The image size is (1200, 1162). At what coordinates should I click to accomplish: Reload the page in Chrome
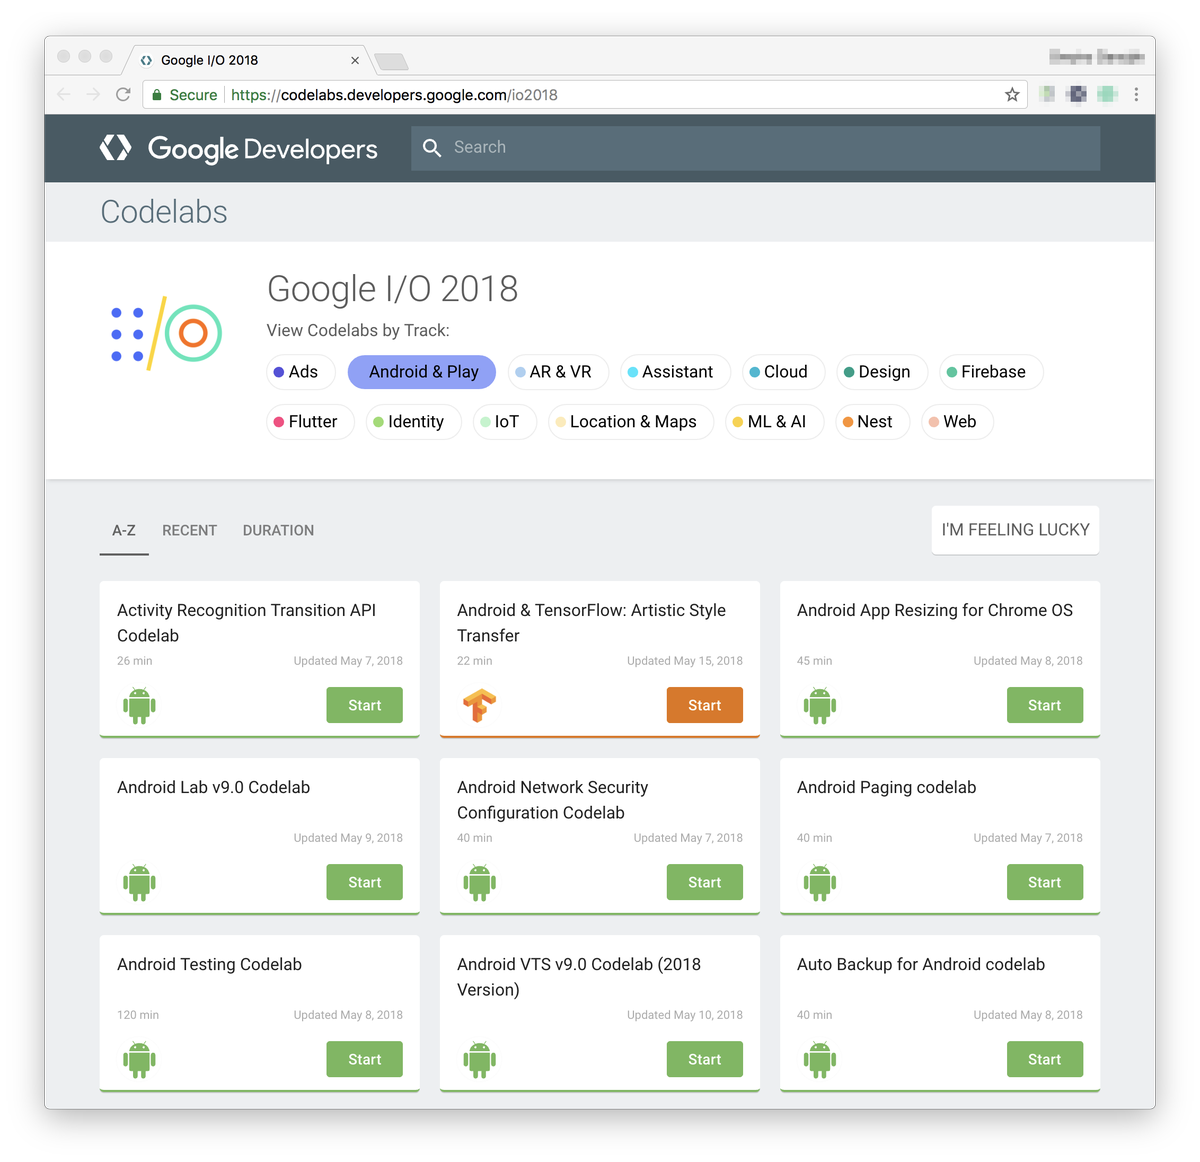123,95
